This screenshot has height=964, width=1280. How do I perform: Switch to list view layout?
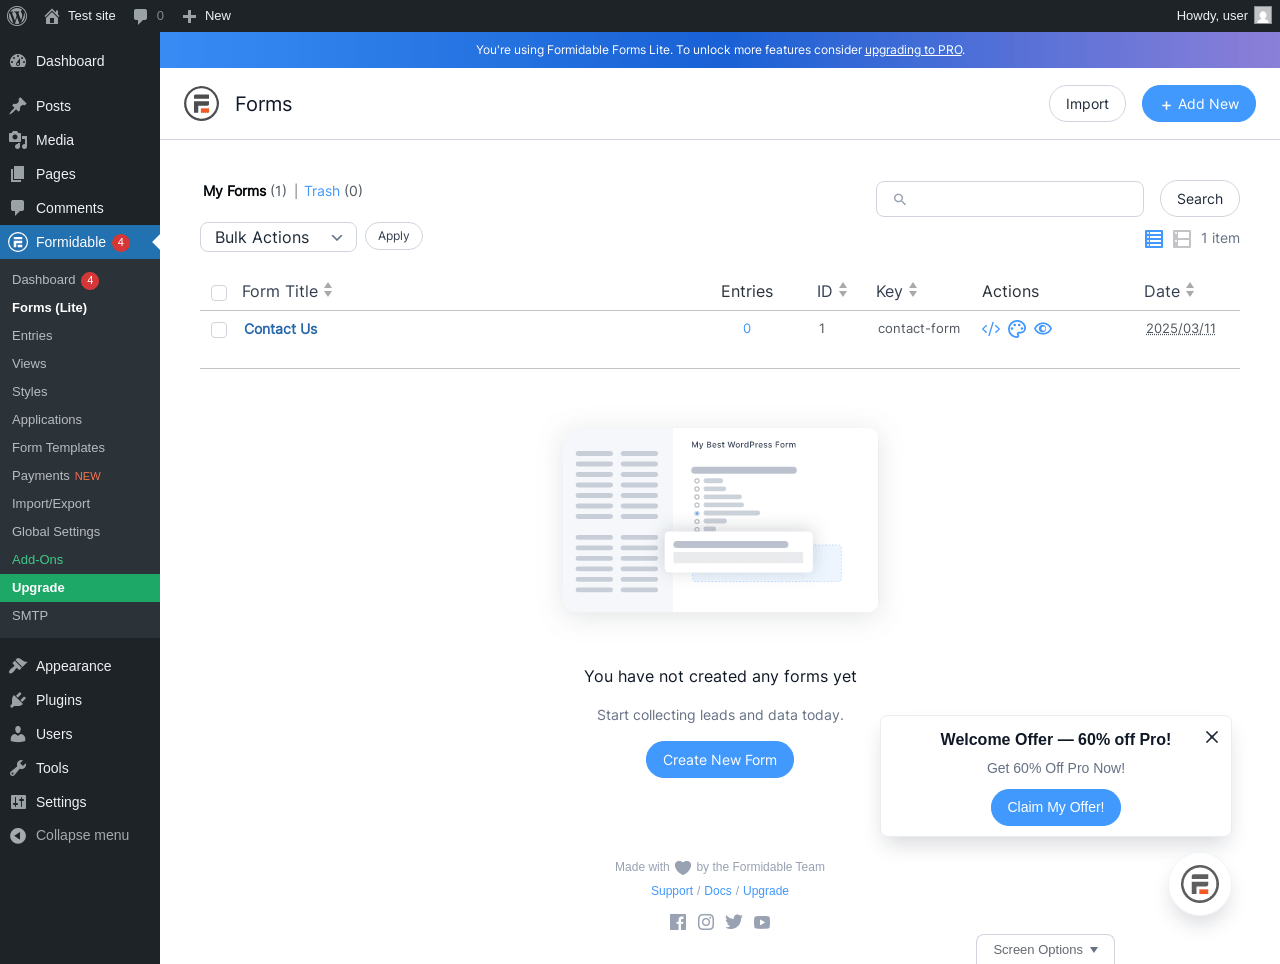click(1154, 238)
